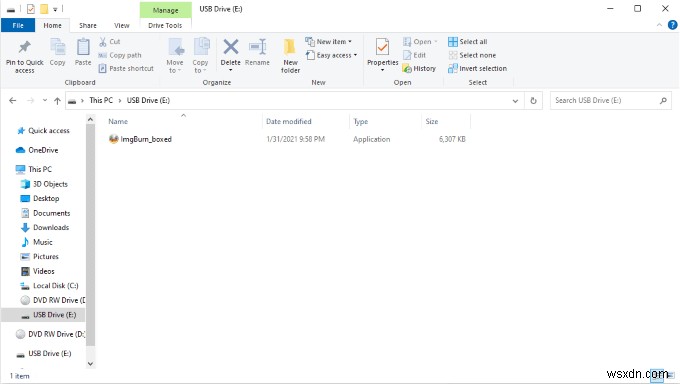Click the Copy ribbon icon
Screen dimensions: 680x384
coord(57,53)
